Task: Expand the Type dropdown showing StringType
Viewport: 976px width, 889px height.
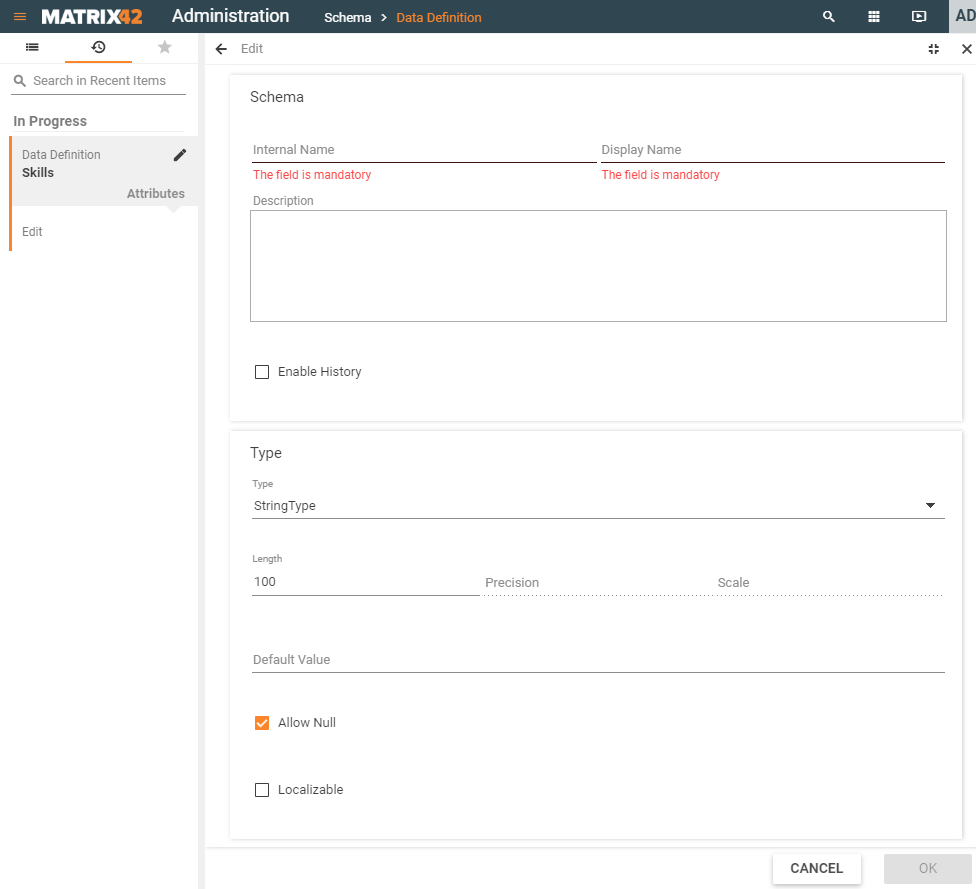Action: point(597,506)
